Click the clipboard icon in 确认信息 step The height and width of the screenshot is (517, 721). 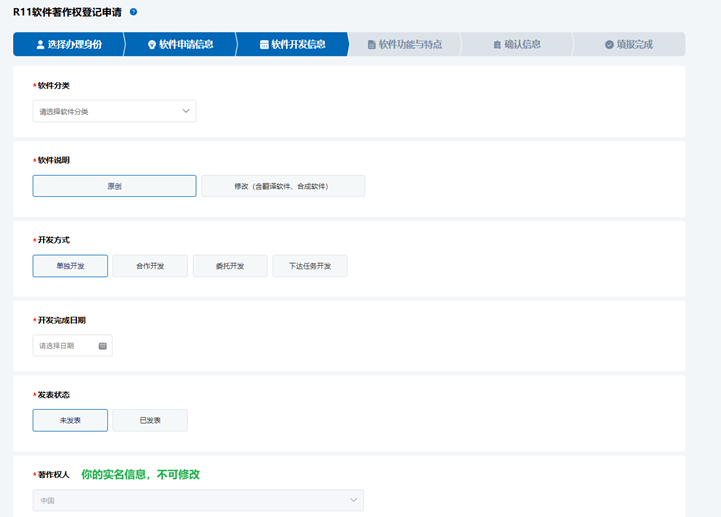497,45
